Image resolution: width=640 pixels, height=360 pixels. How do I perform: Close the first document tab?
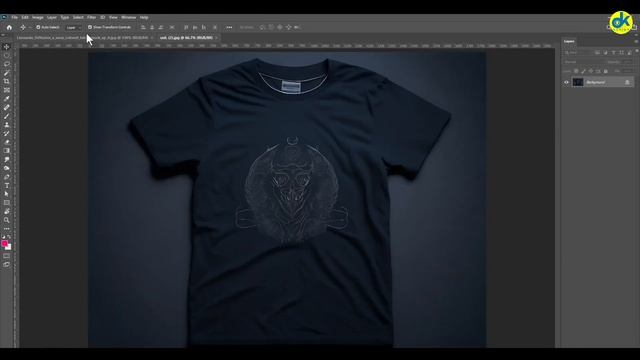(x=152, y=38)
